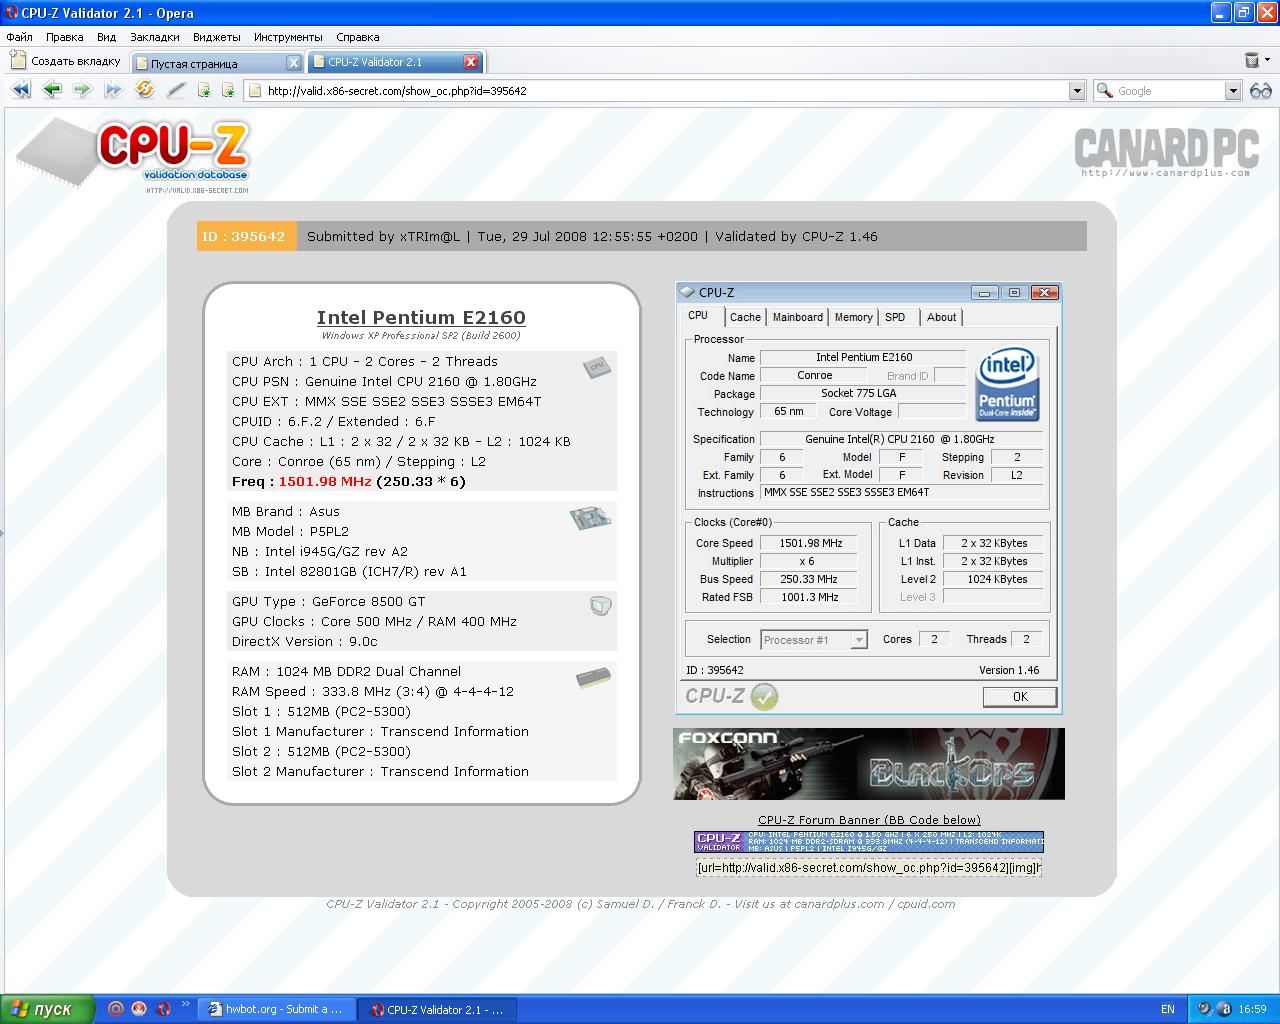Open the address bar dropdown arrow

(x=1077, y=91)
